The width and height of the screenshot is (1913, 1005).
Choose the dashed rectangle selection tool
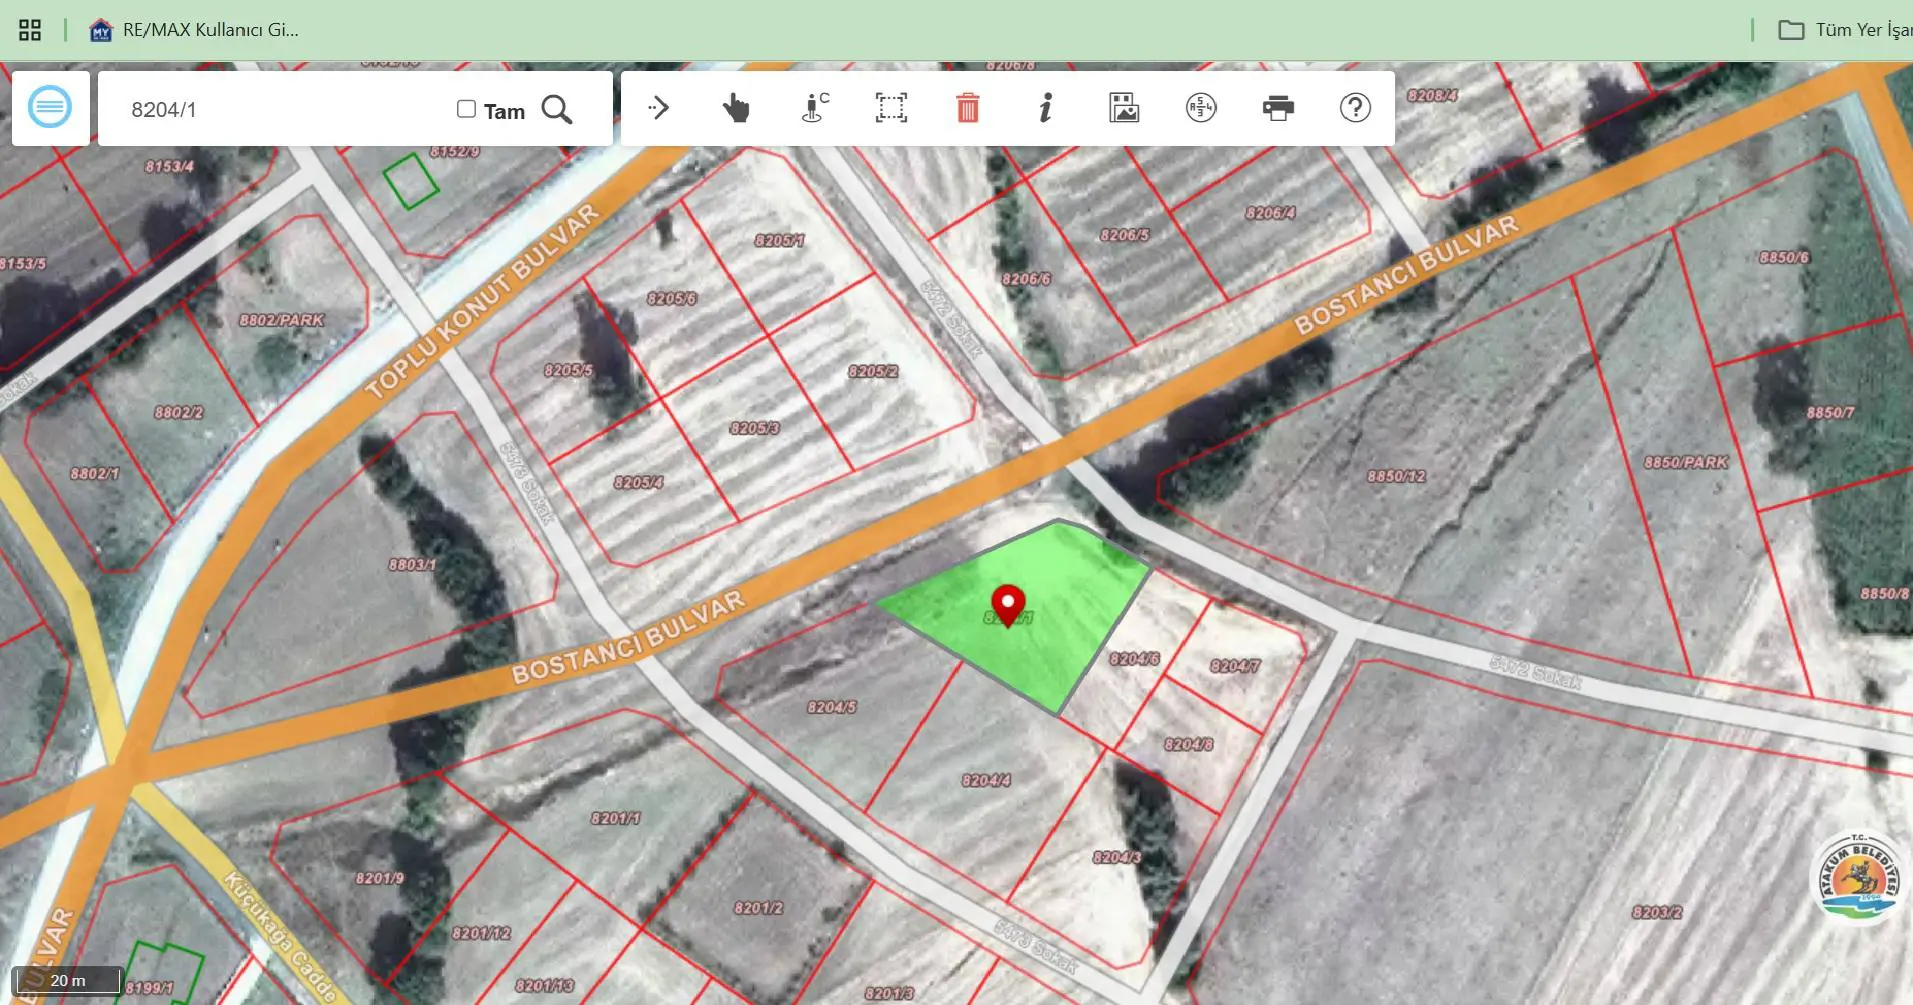tap(891, 107)
